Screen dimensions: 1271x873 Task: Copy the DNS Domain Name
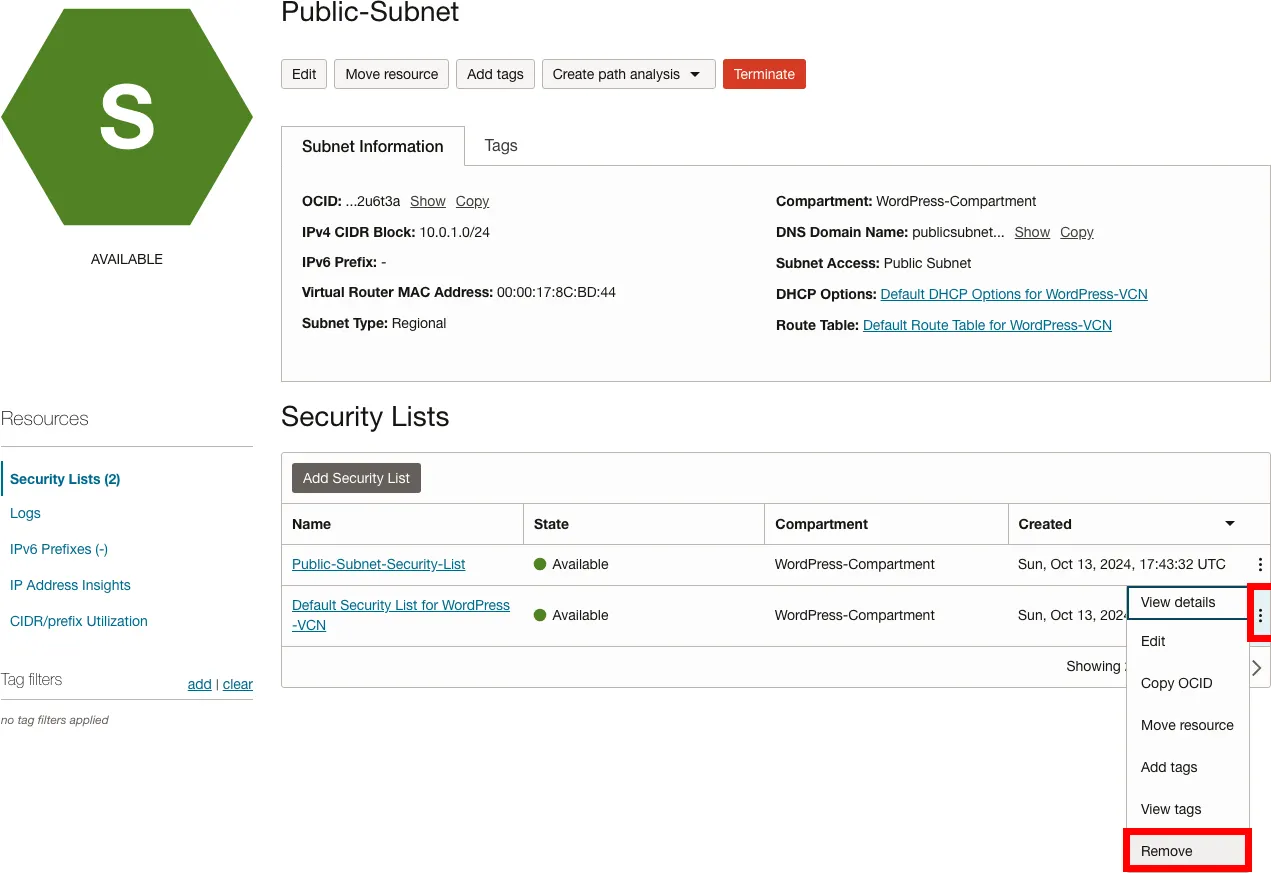tap(1076, 232)
